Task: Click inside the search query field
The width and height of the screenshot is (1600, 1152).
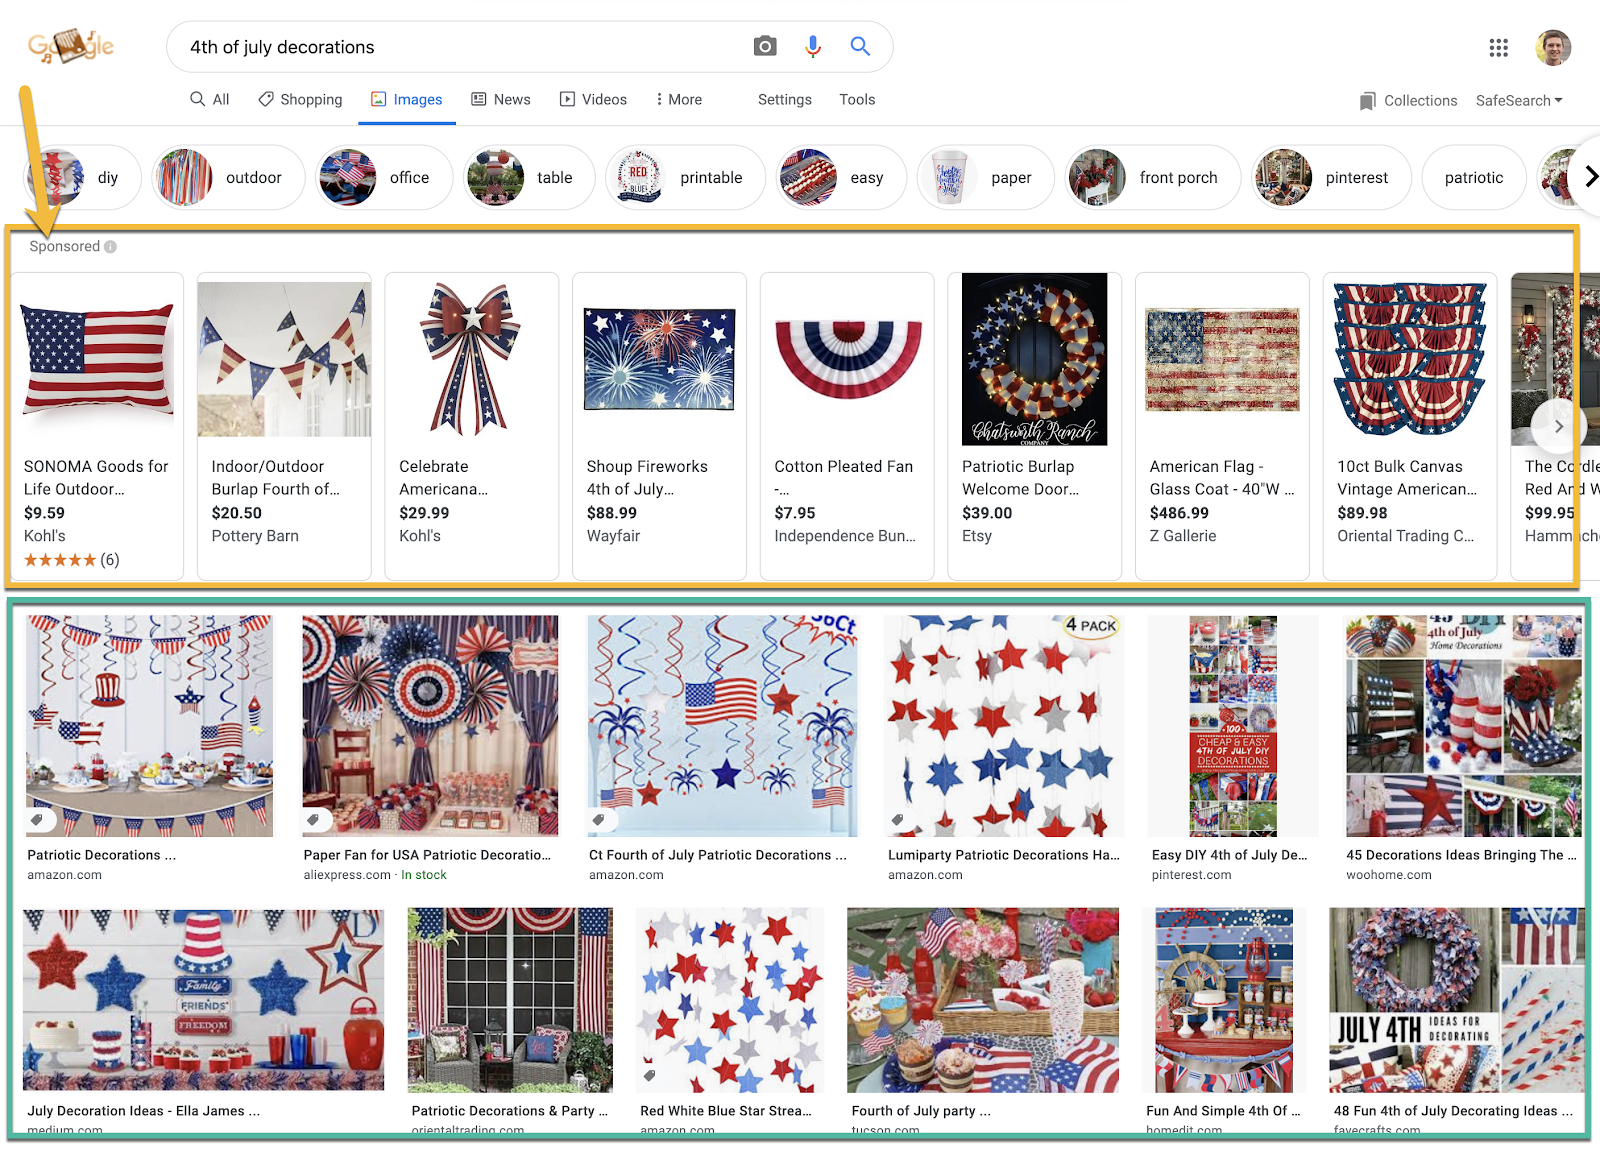Action: pos(460,47)
